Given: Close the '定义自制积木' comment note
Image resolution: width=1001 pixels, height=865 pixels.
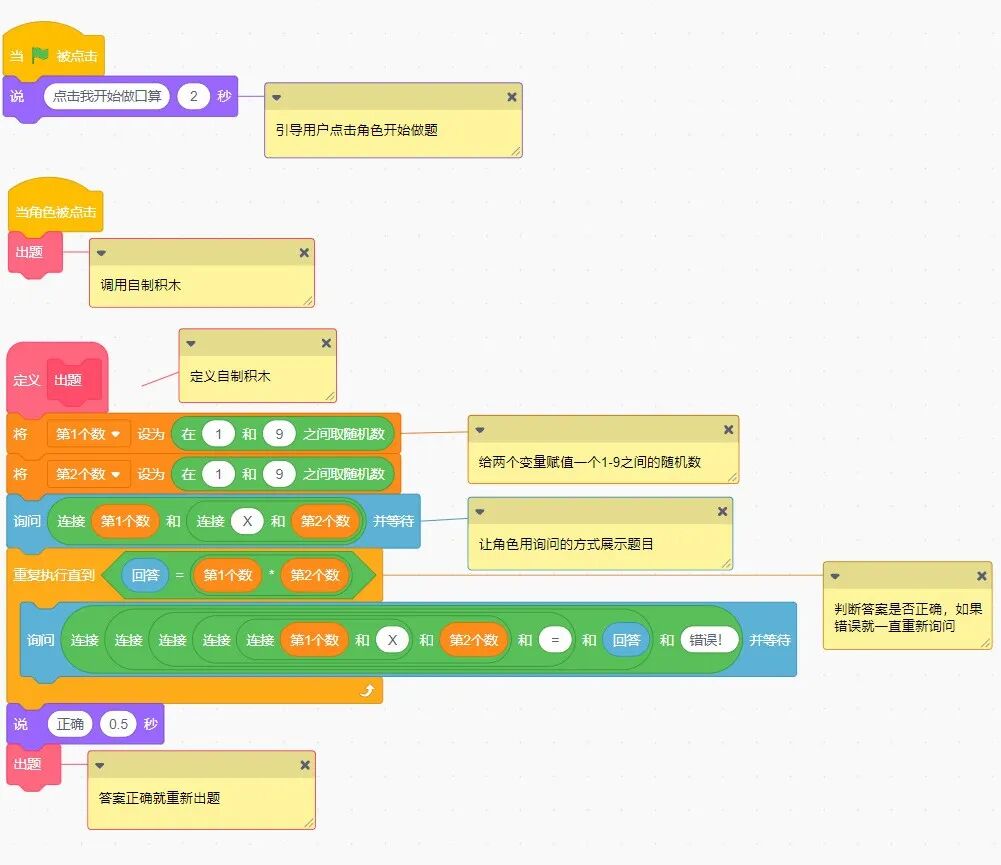Looking at the screenshot, I should pos(326,344).
